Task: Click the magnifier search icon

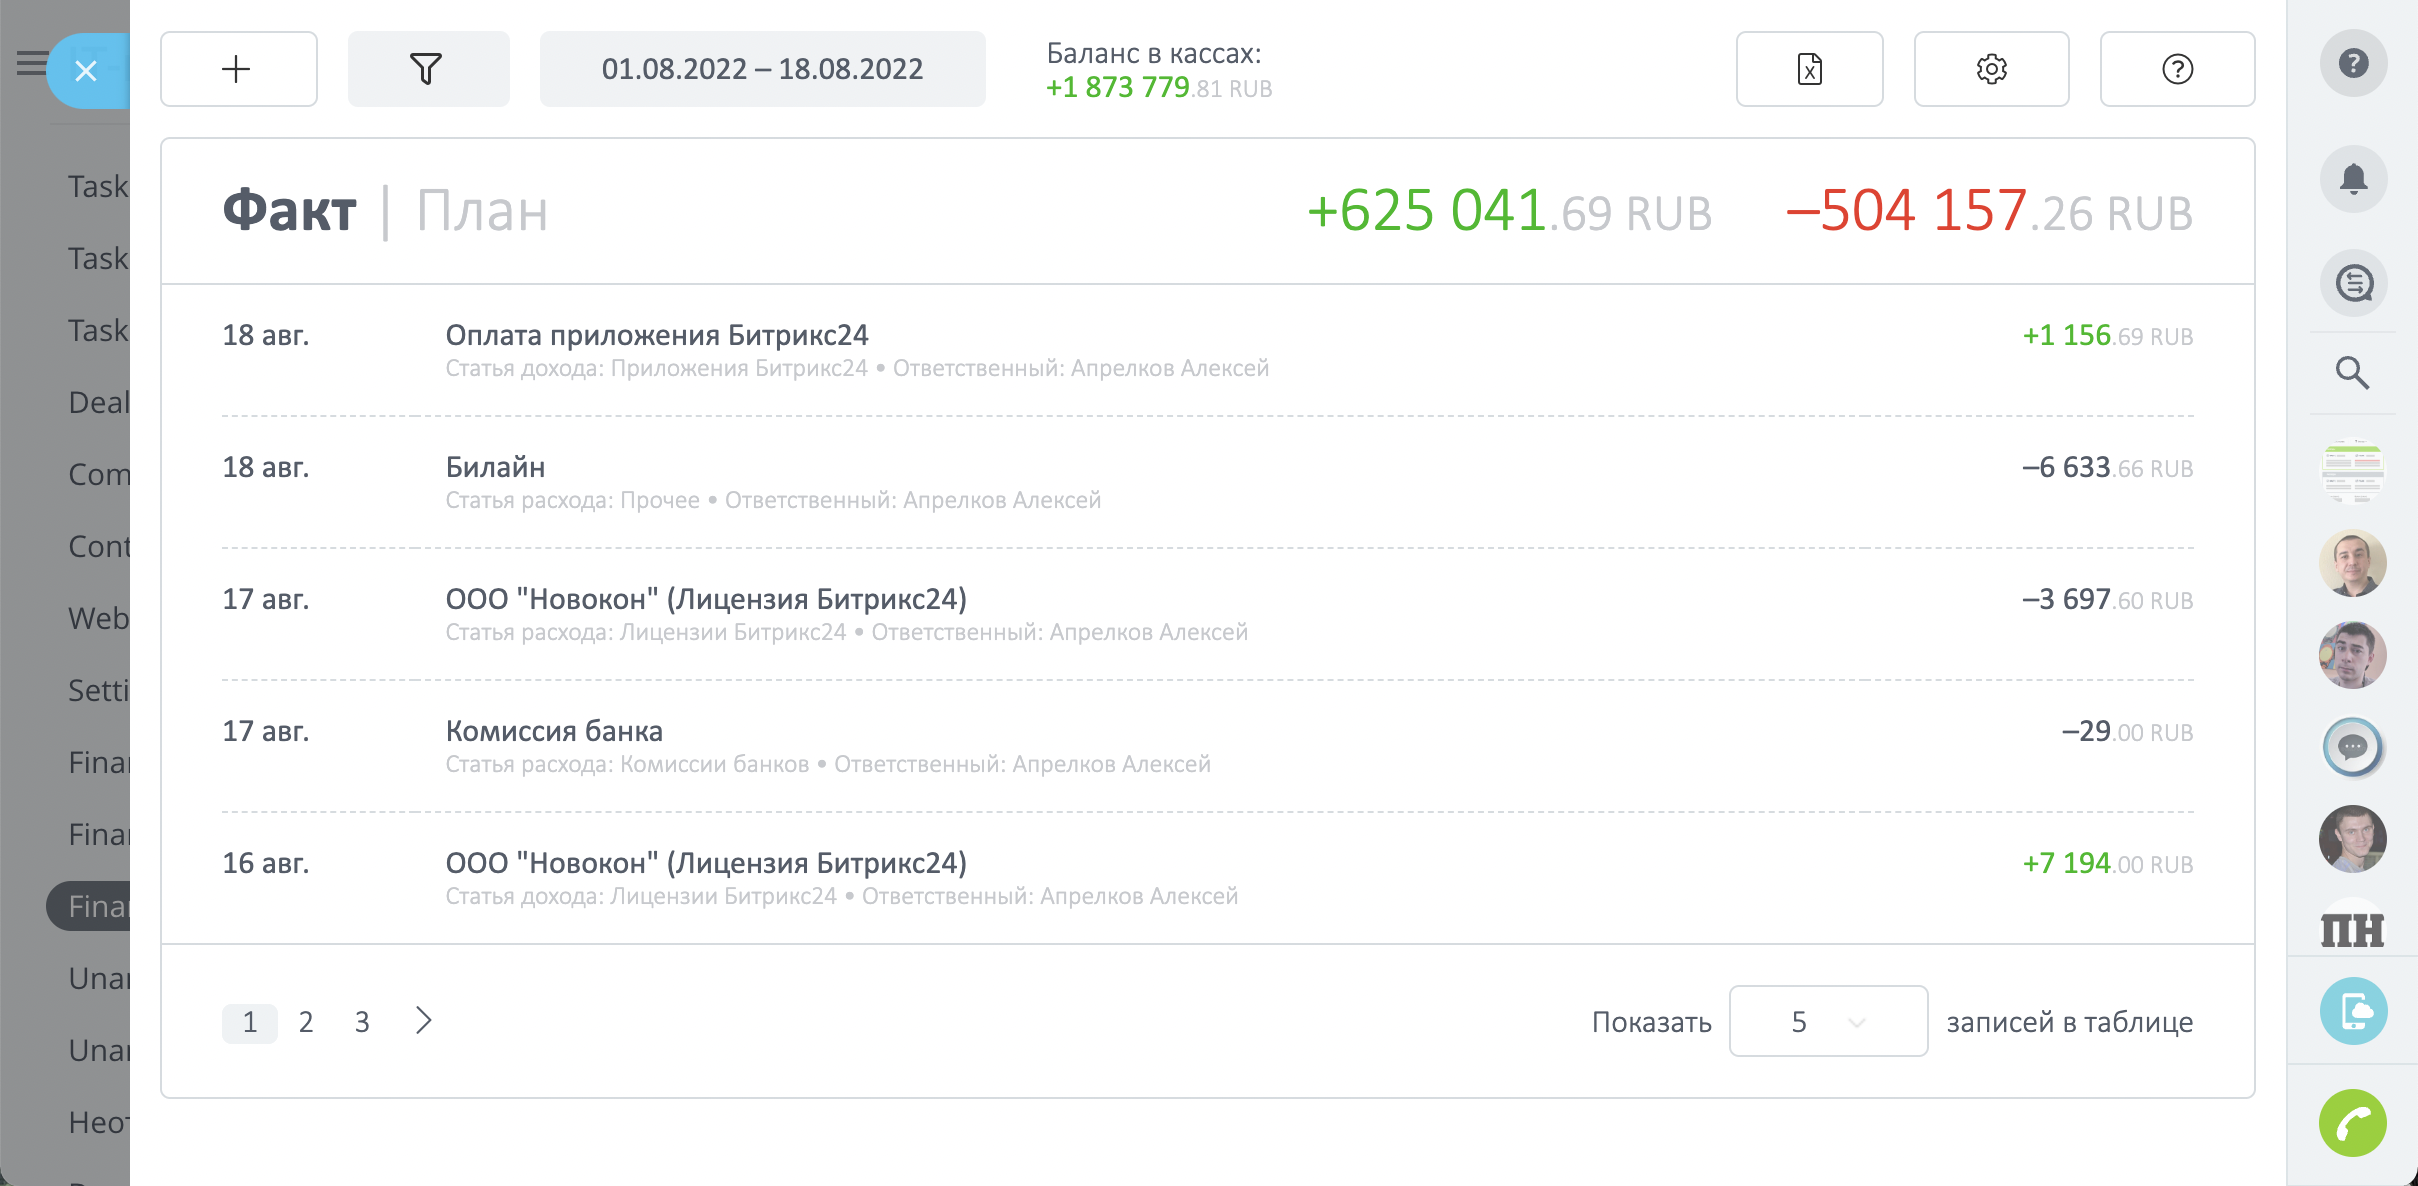Action: 2352,373
